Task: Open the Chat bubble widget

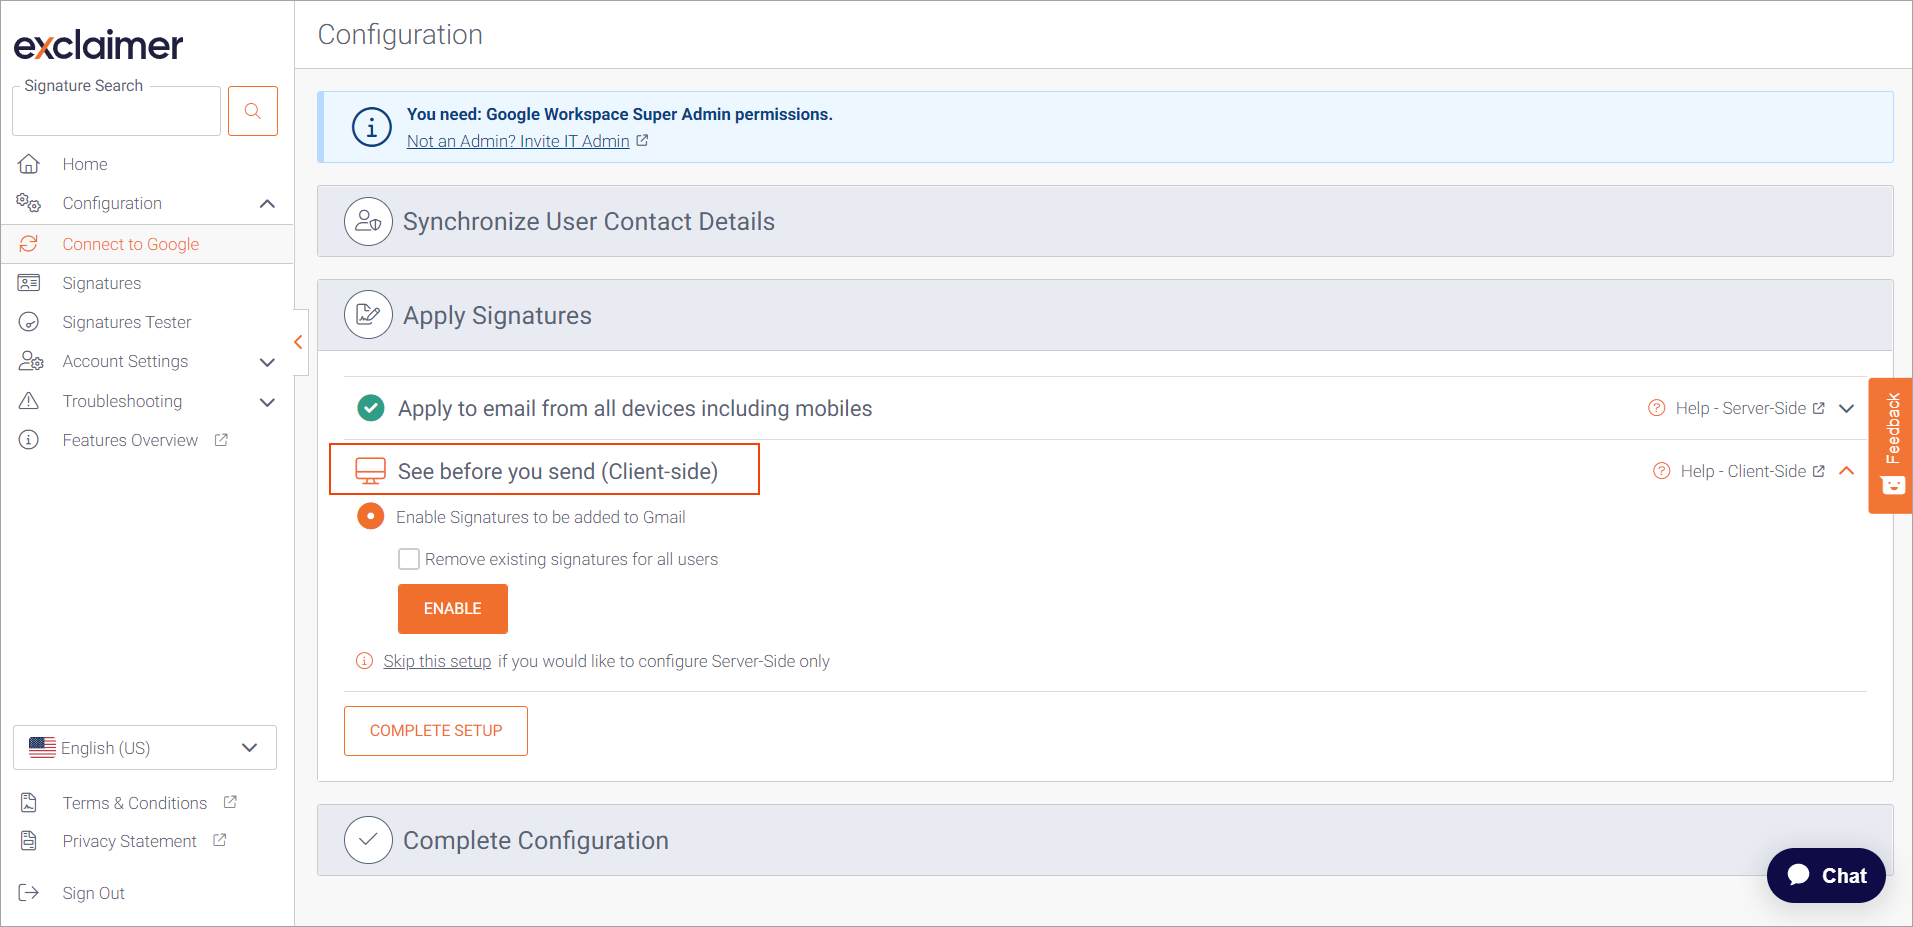Action: pyautogui.click(x=1825, y=876)
